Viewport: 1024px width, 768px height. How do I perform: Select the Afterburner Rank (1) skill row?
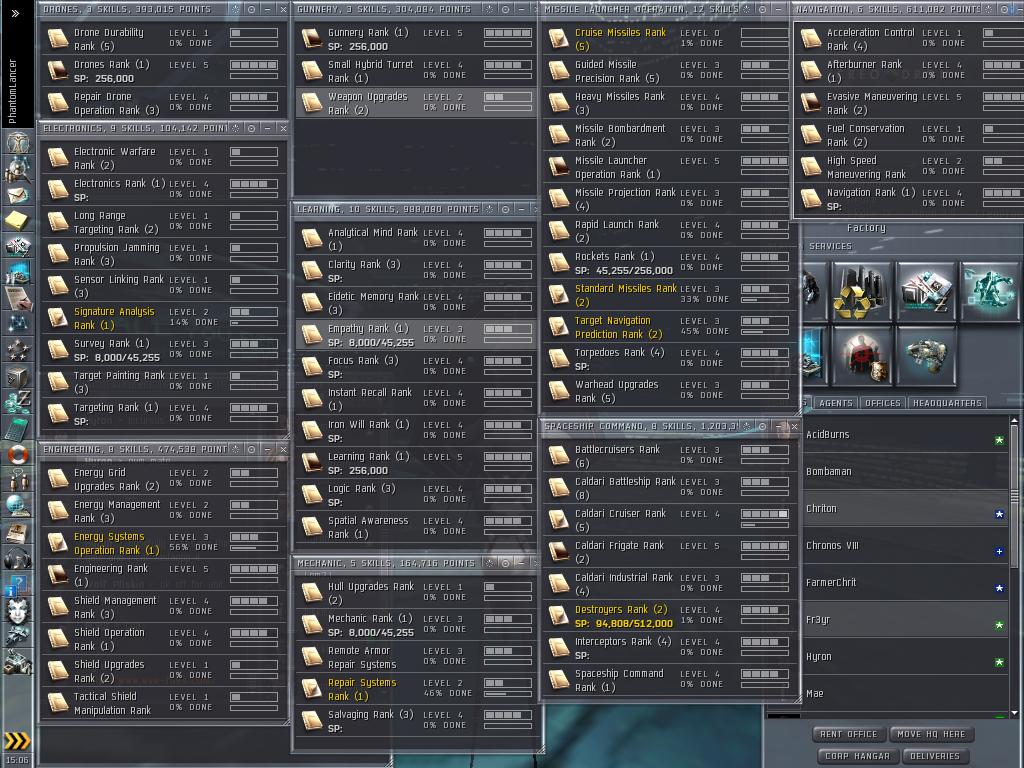(x=910, y=71)
